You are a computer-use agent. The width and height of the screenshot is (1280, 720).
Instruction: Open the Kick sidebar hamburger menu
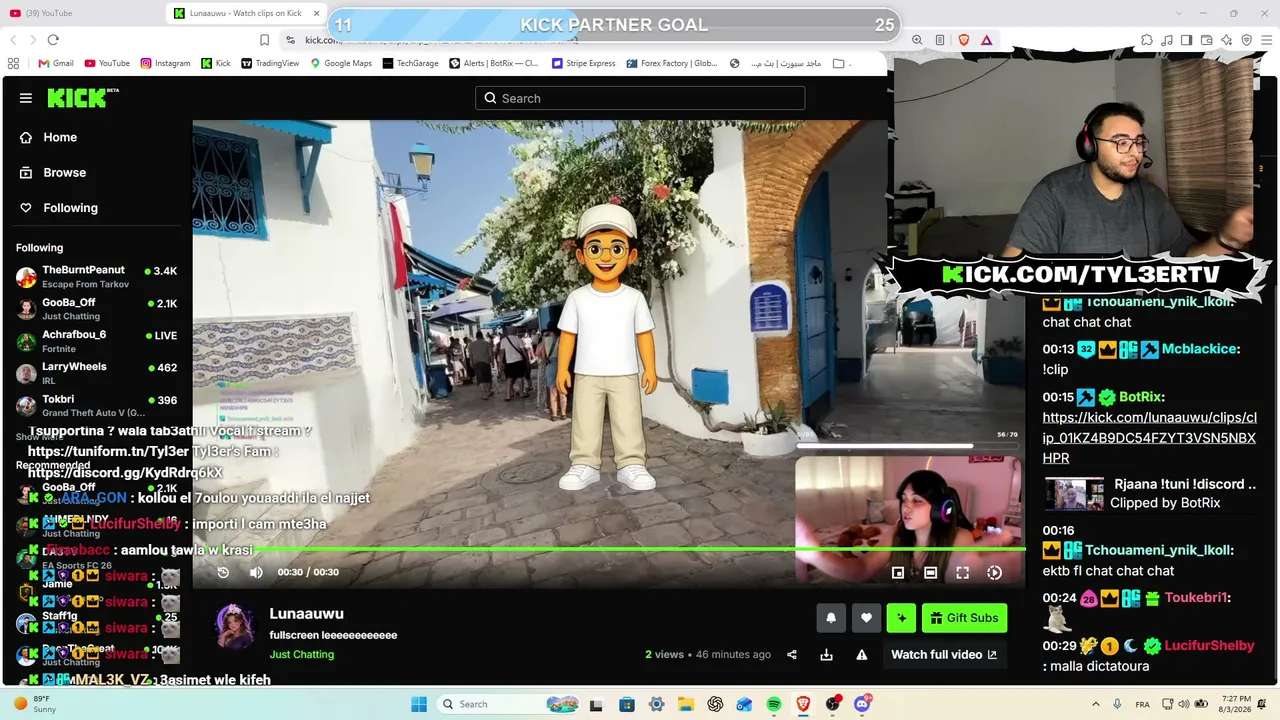26,98
